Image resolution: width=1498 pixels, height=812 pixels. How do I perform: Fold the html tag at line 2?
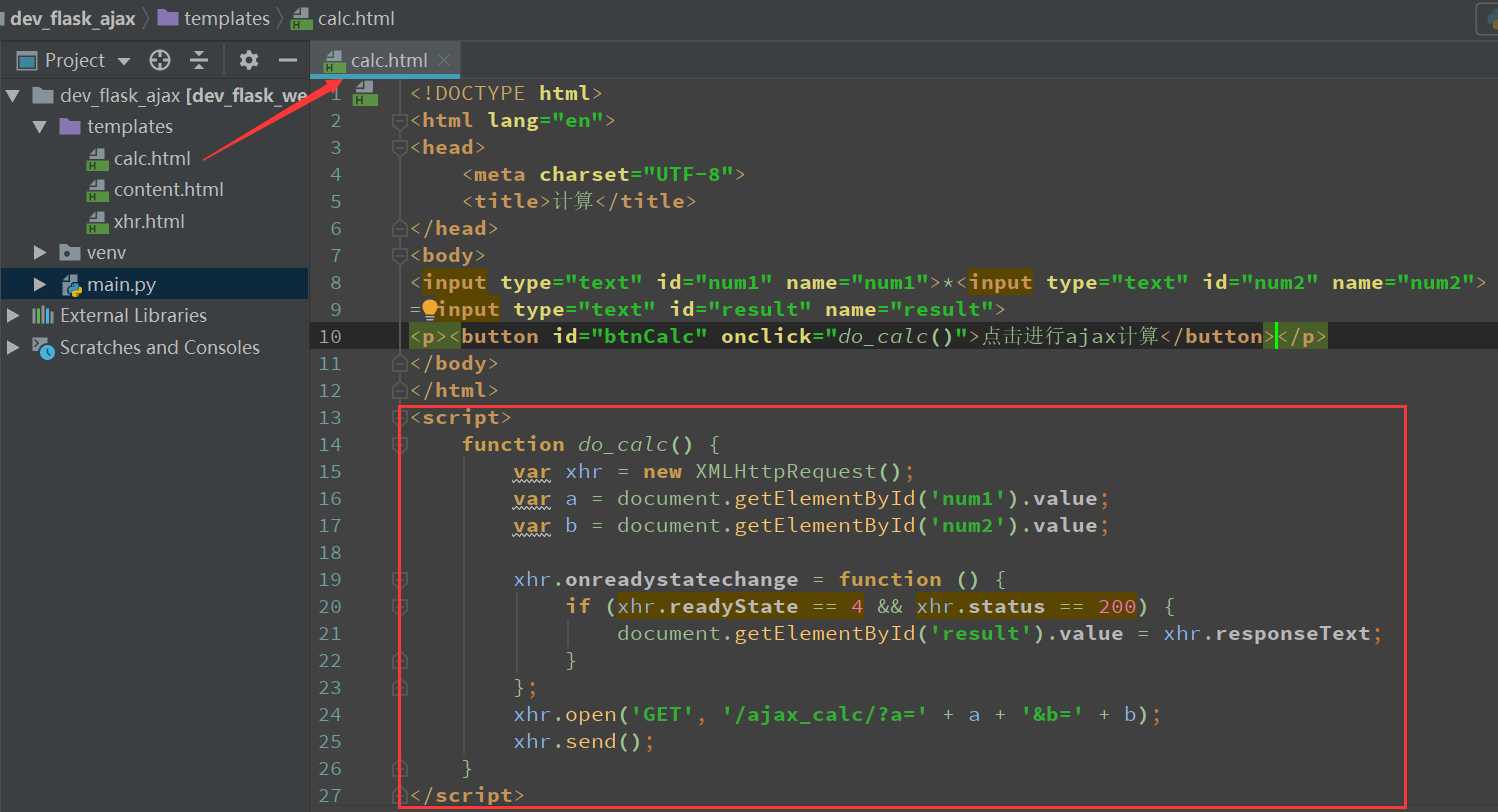click(x=400, y=121)
